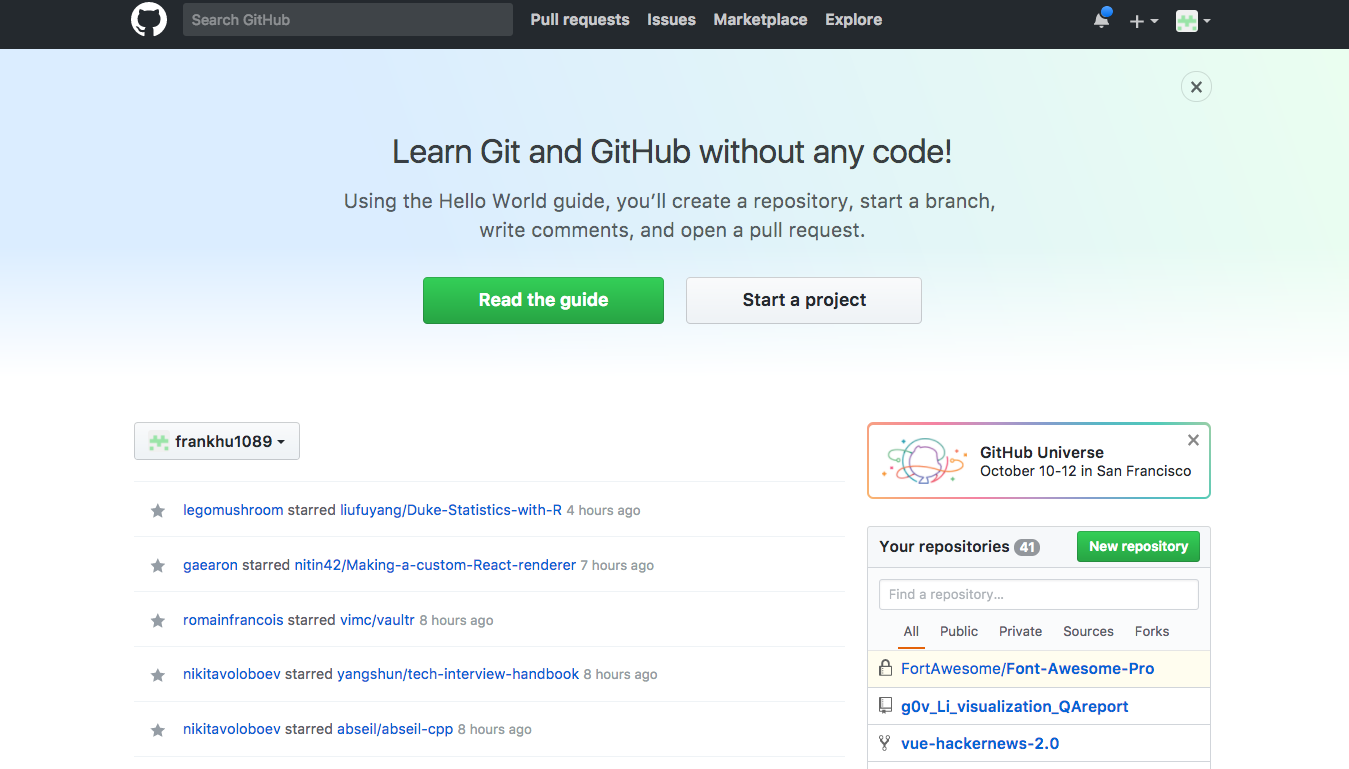Click lock icon next to Font-Awesome-Pro
This screenshot has width=1349, height=769.
(885, 668)
